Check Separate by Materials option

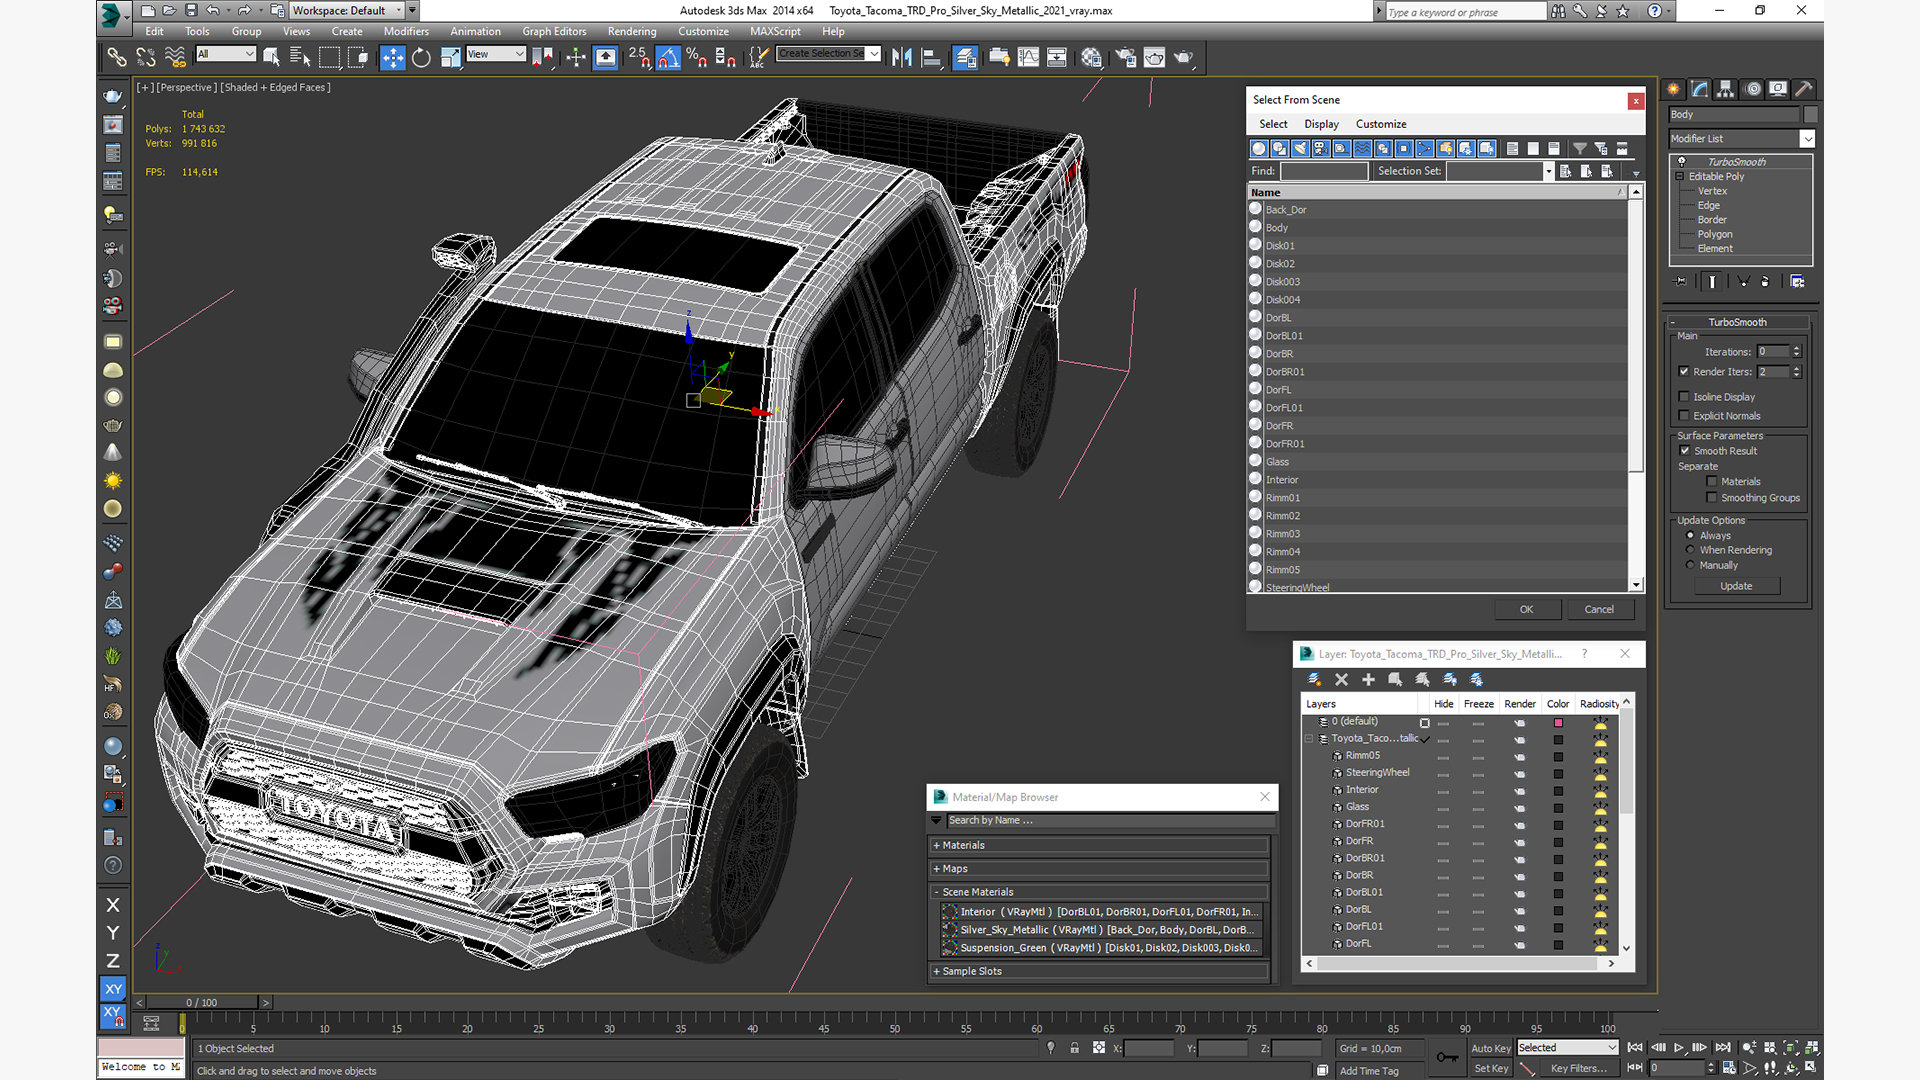[1712, 481]
